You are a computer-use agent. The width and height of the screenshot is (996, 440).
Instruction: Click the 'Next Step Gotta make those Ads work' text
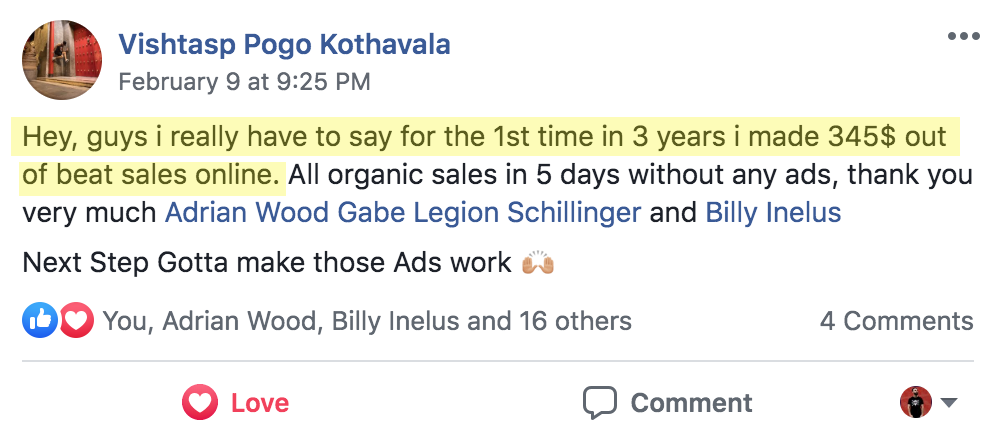267,262
